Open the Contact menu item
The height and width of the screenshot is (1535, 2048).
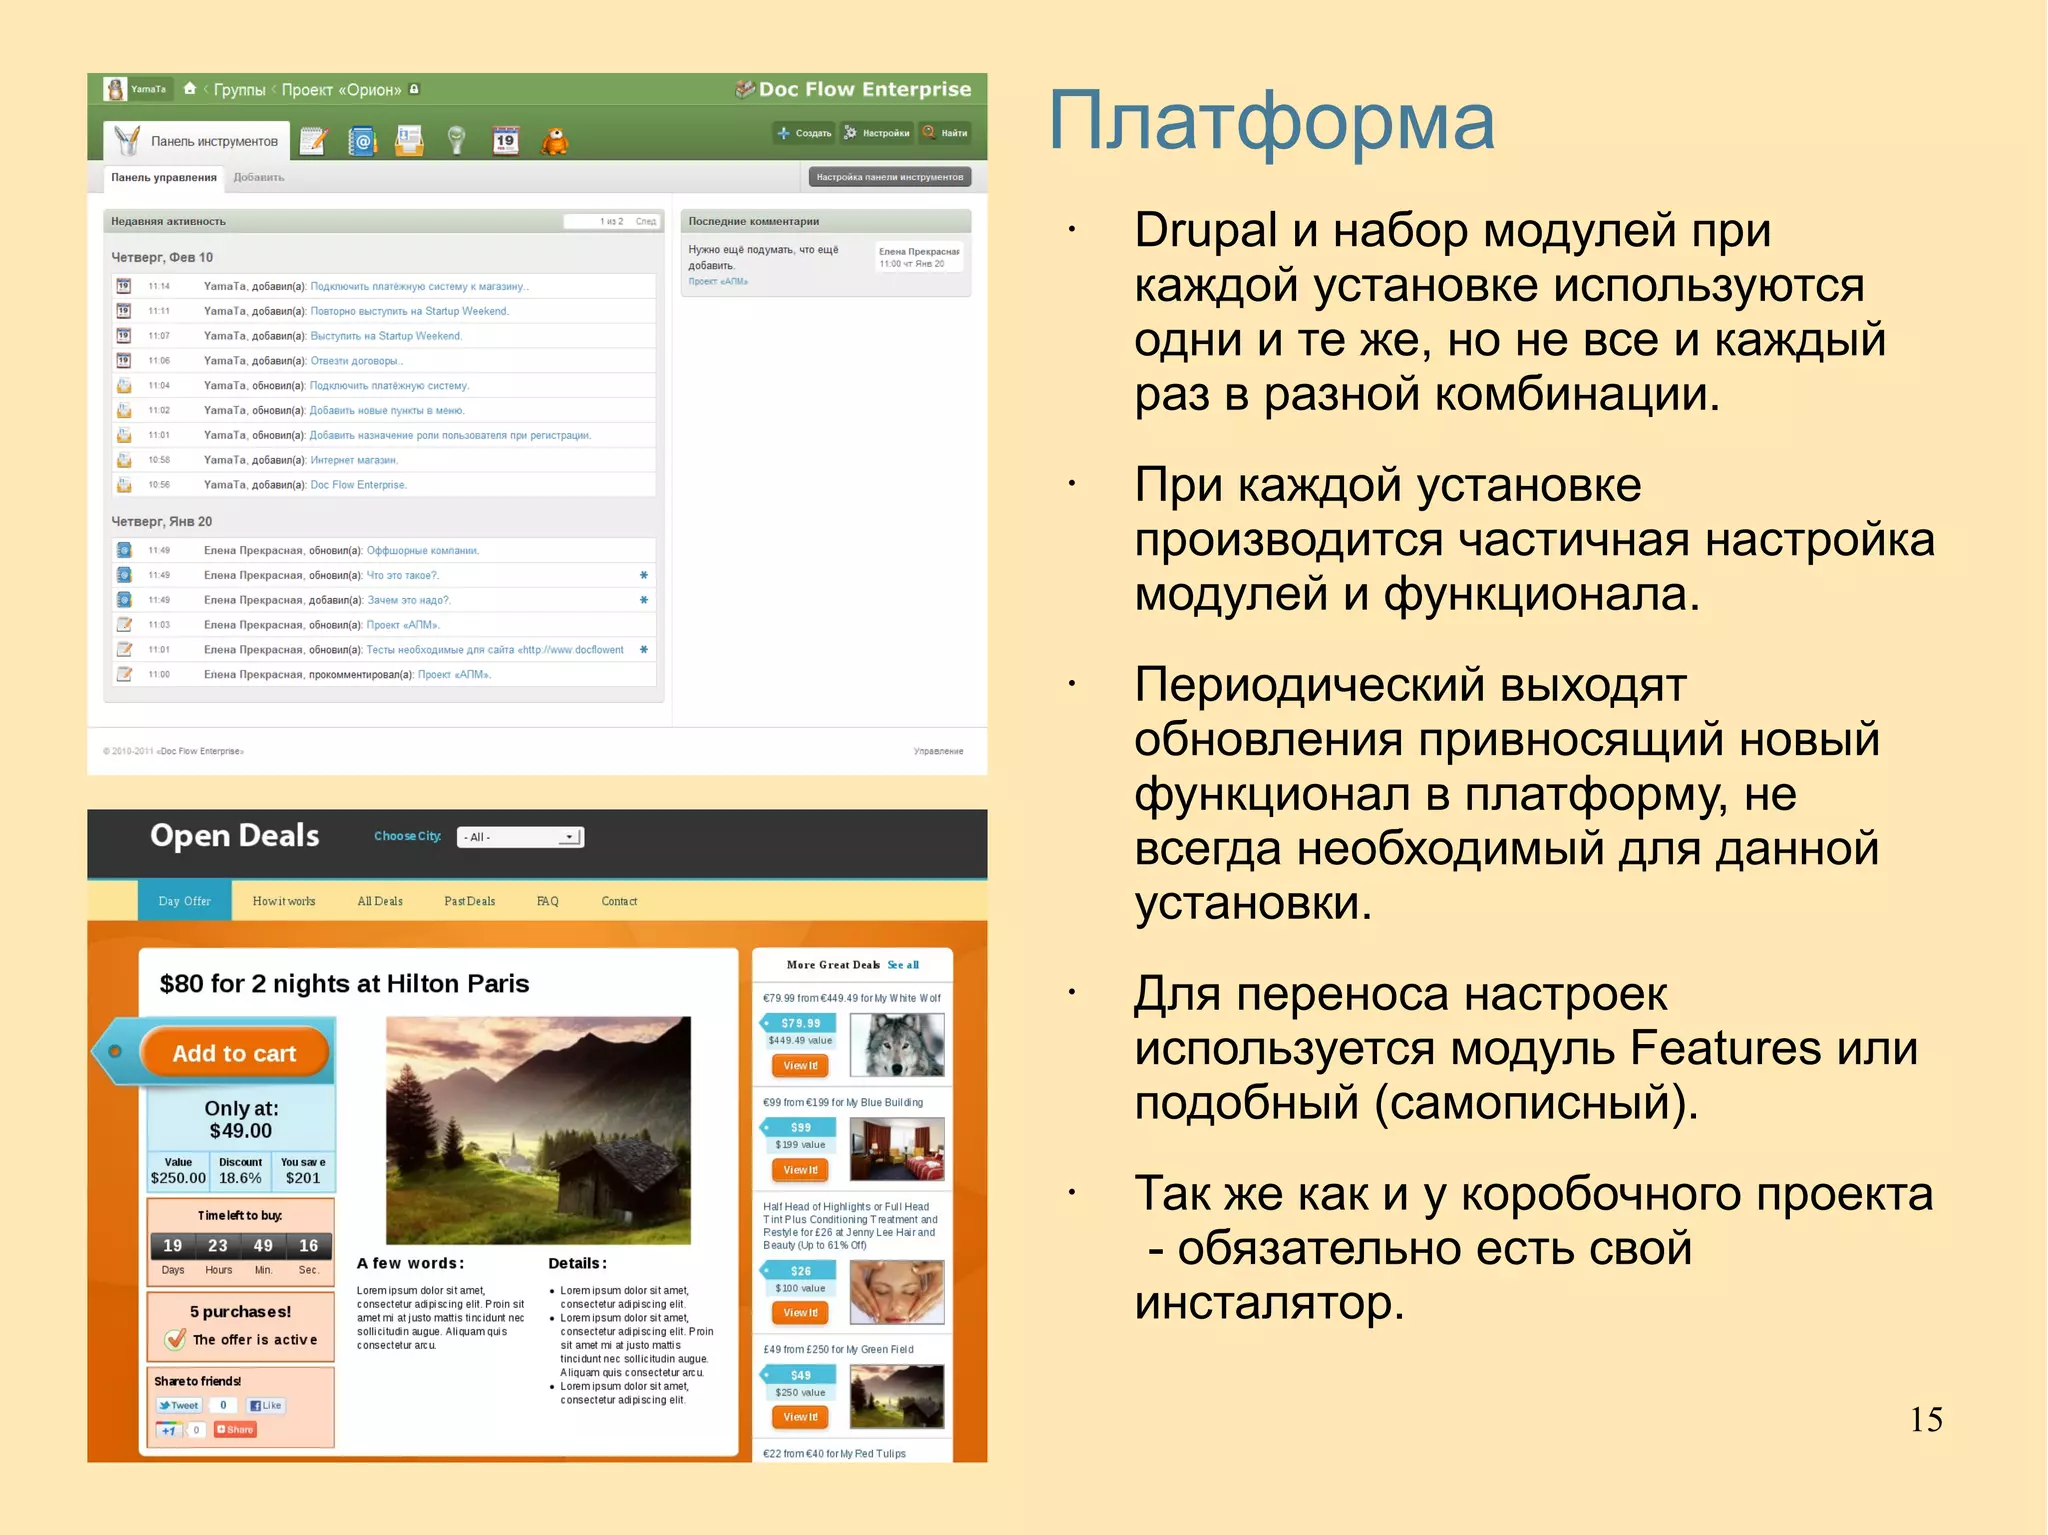click(x=619, y=901)
